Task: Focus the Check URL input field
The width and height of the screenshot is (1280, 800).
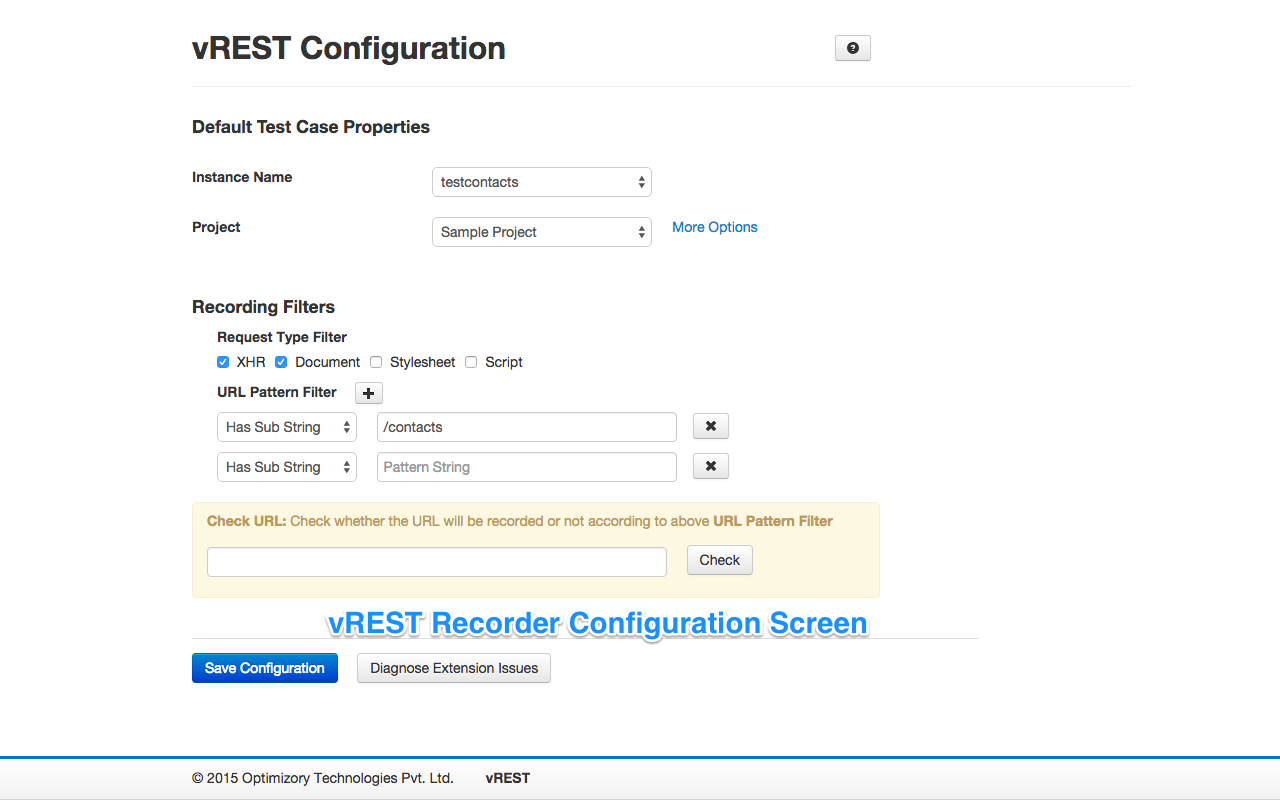Action: click(437, 562)
